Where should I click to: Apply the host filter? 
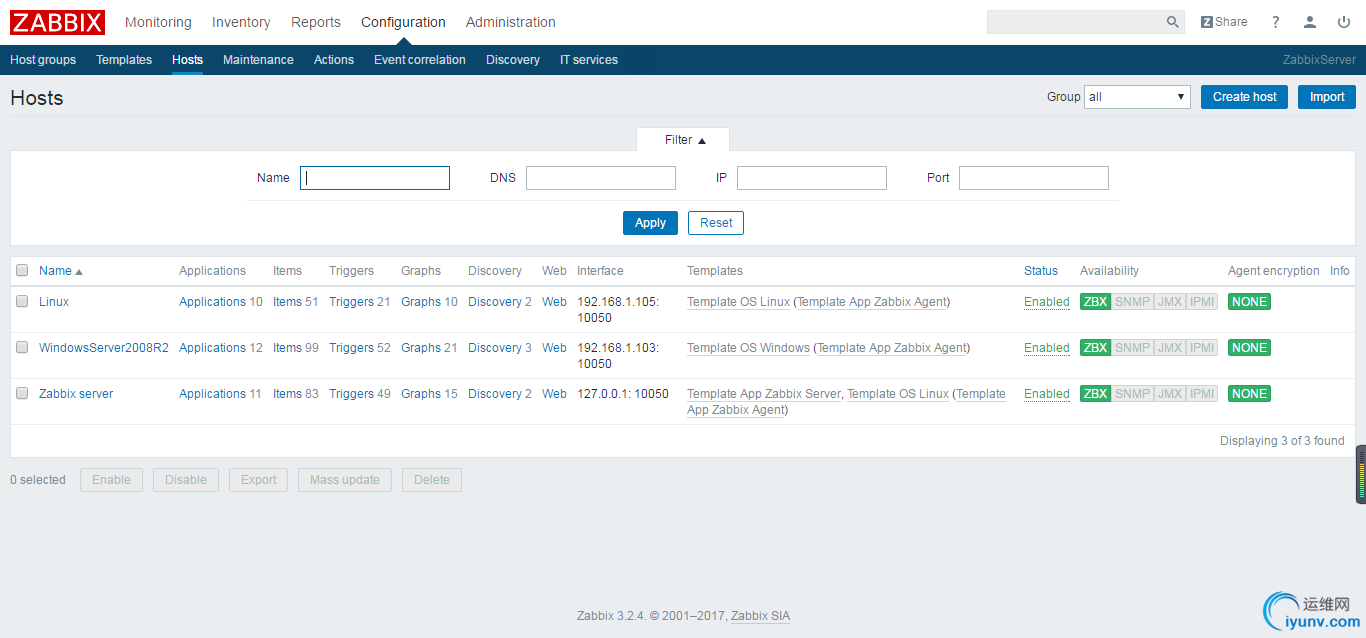650,223
